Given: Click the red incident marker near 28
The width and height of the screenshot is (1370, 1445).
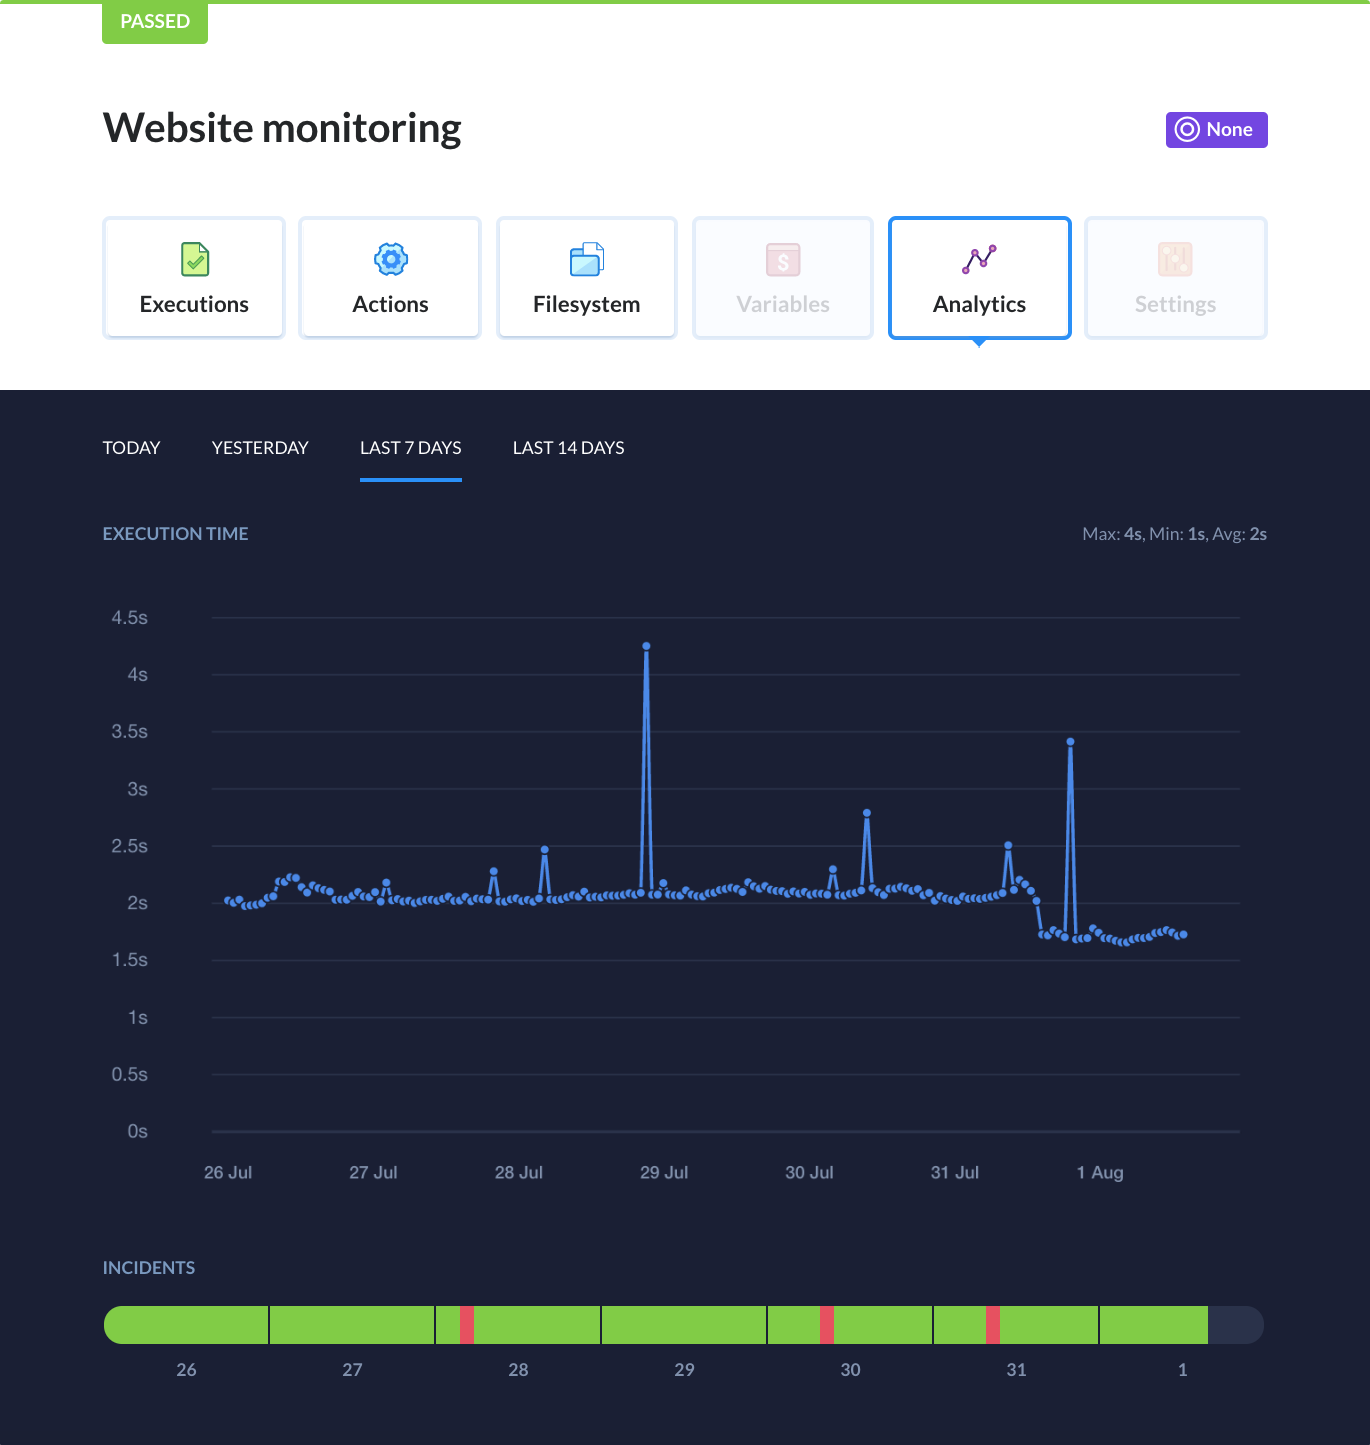Looking at the screenshot, I should click(467, 1325).
